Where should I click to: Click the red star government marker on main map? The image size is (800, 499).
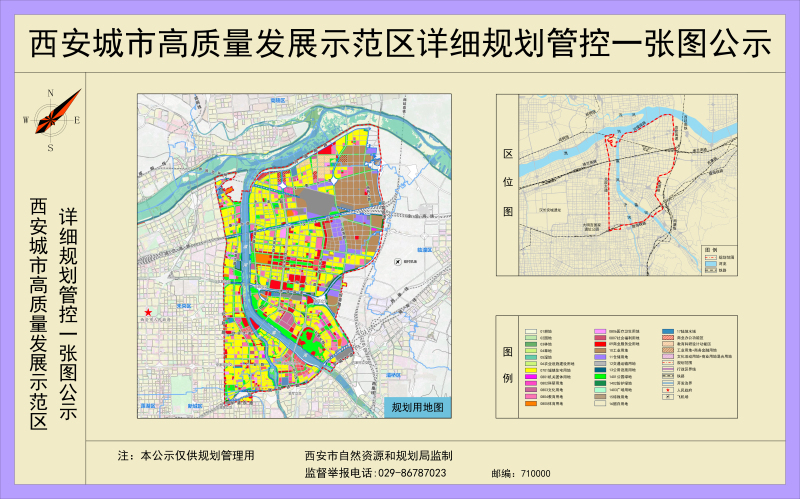148,312
